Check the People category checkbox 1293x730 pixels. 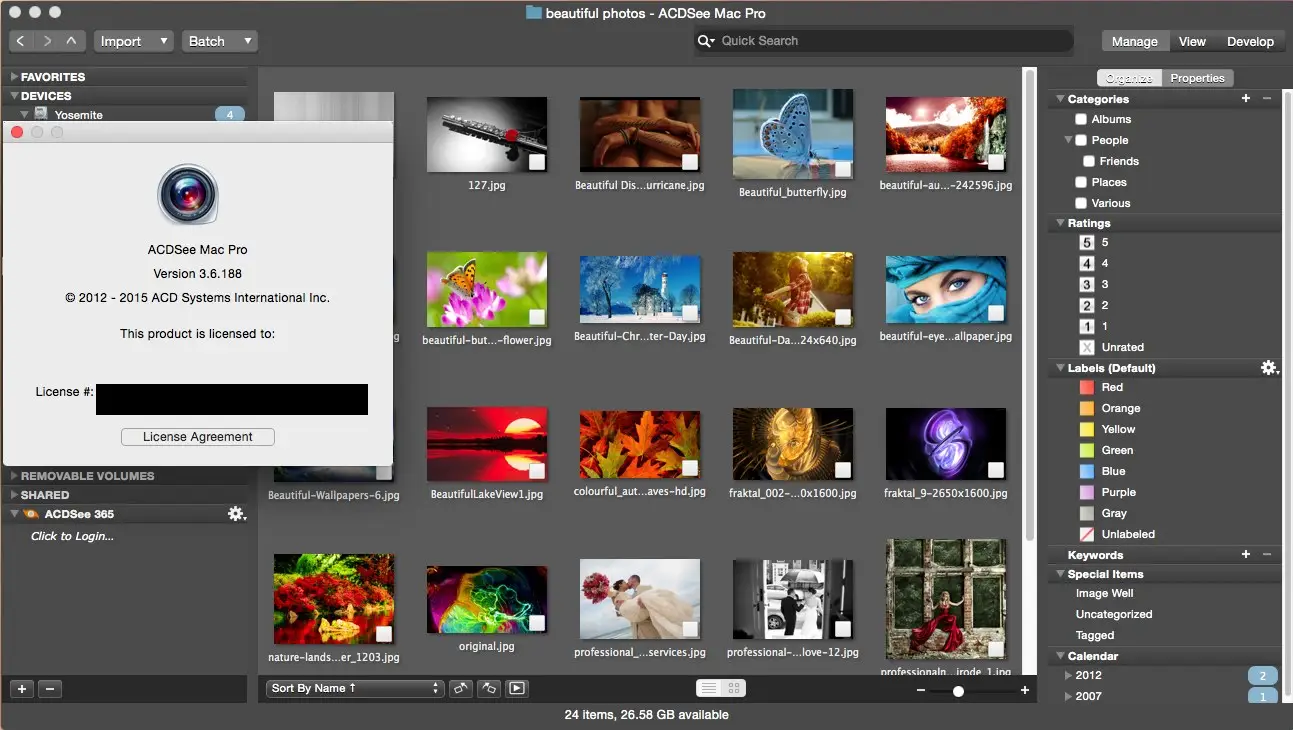pyautogui.click(x=1081, y=140)
